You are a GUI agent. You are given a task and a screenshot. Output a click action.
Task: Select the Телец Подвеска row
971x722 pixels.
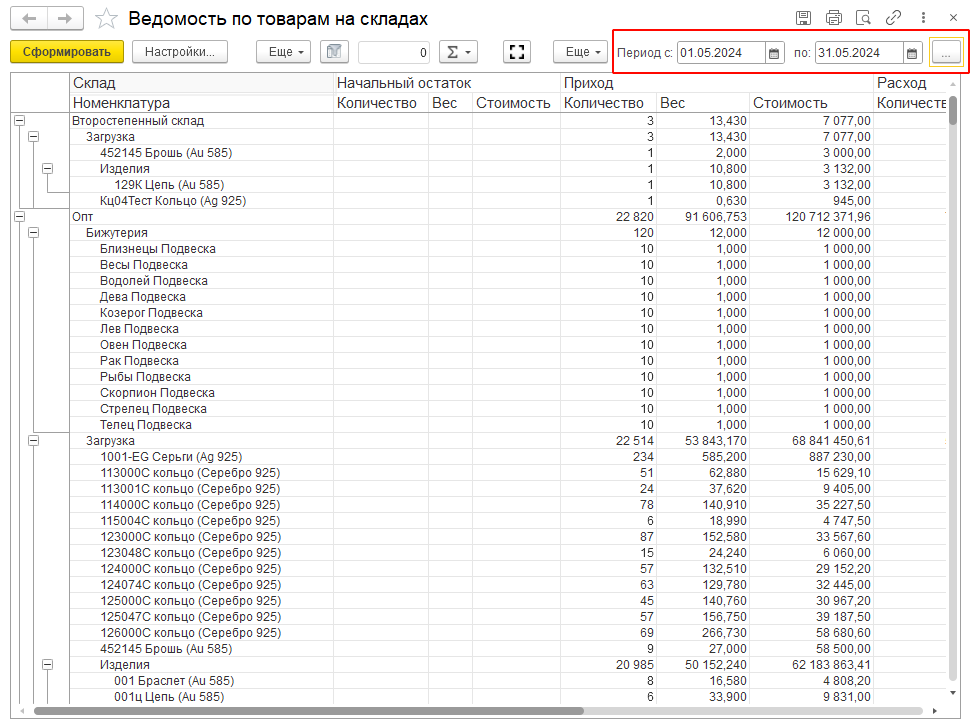pyautogui.click(x=146, y=425)
